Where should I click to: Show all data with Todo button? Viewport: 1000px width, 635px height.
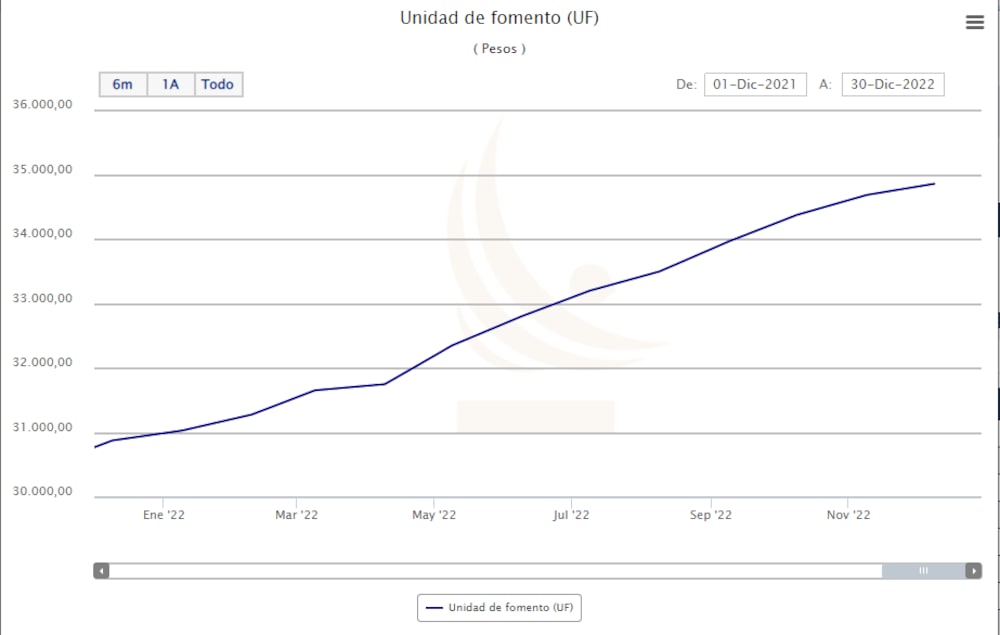click(217, 85)
